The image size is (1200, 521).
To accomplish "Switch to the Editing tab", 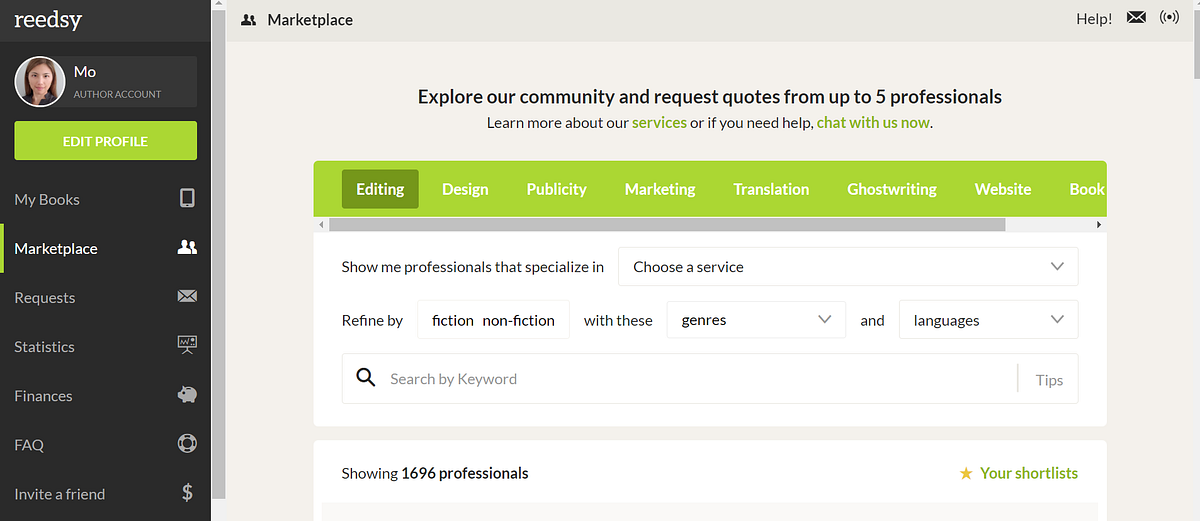I will point(380,189).
